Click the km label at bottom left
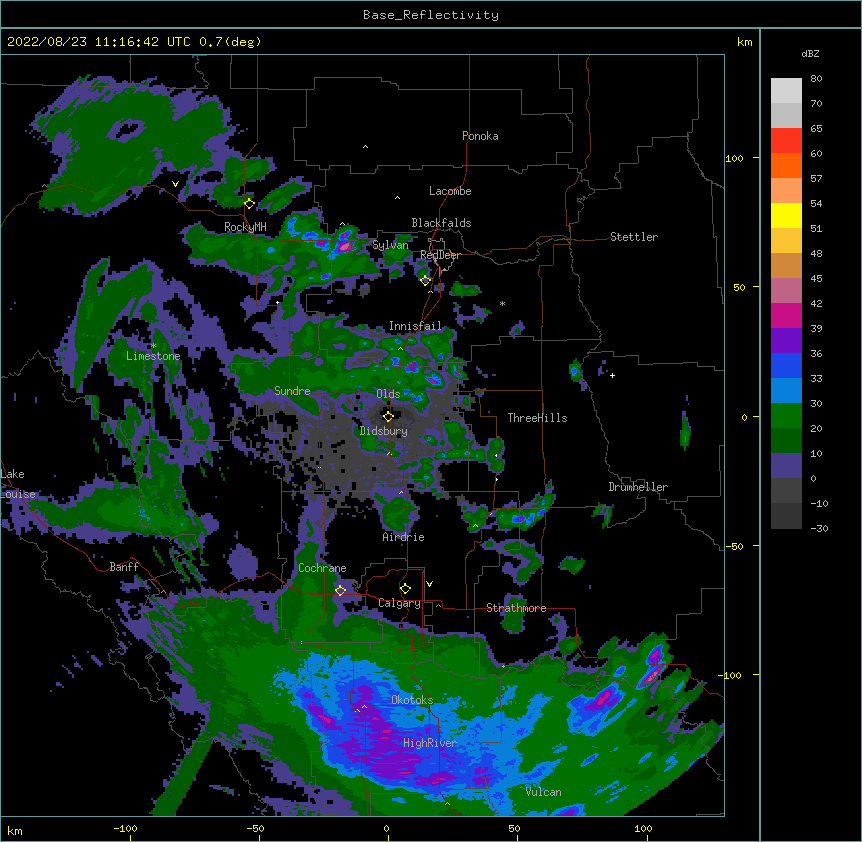The image size is (862, 842). coord(15,830)
